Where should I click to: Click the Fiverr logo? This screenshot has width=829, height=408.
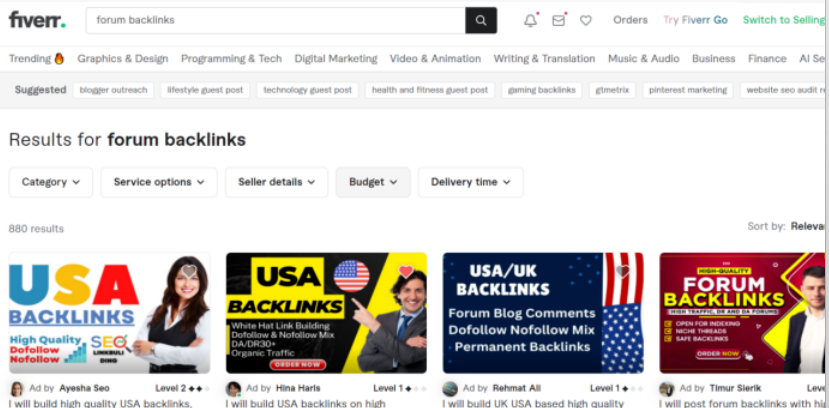coord(37,20)
